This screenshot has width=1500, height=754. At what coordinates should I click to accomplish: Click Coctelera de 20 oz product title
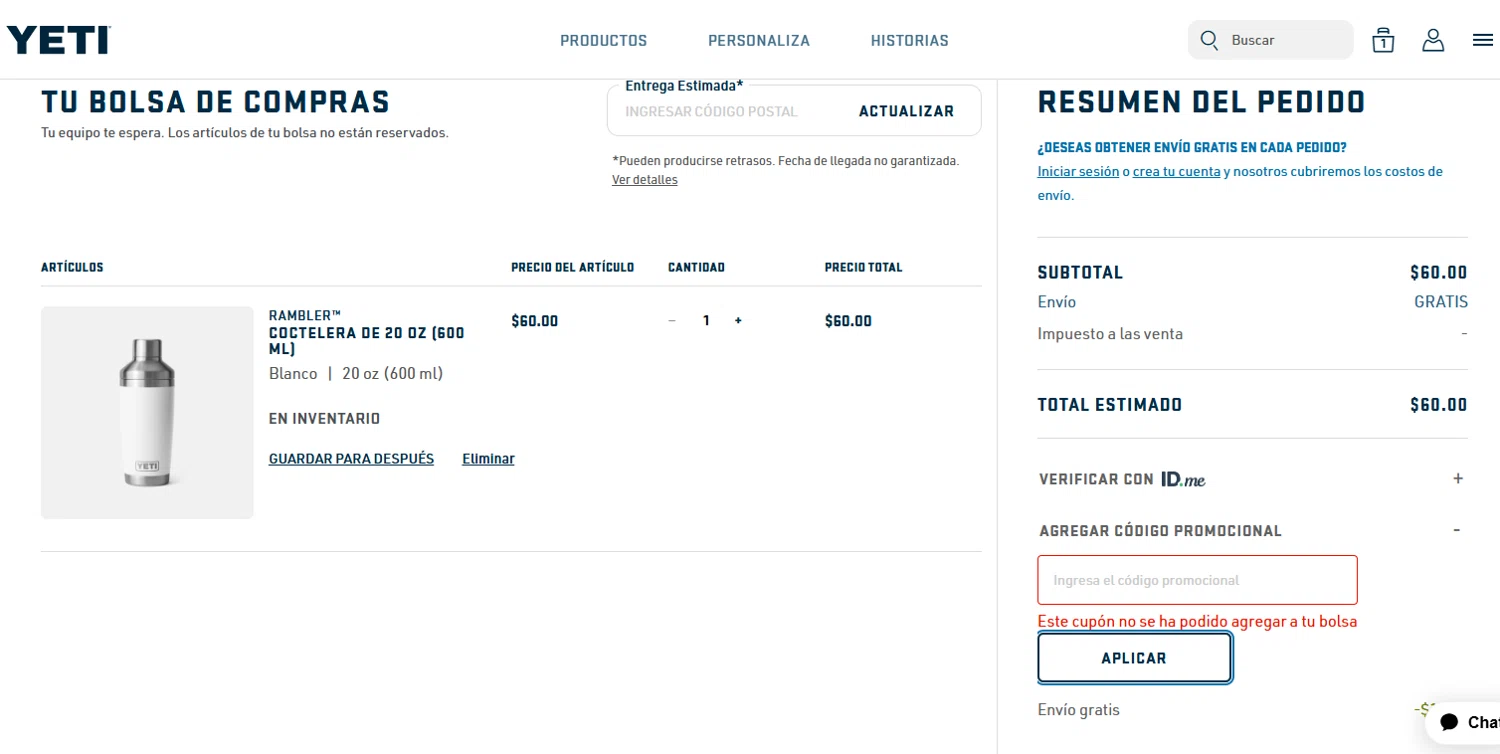pyautogui.click(x=367, y=341)
